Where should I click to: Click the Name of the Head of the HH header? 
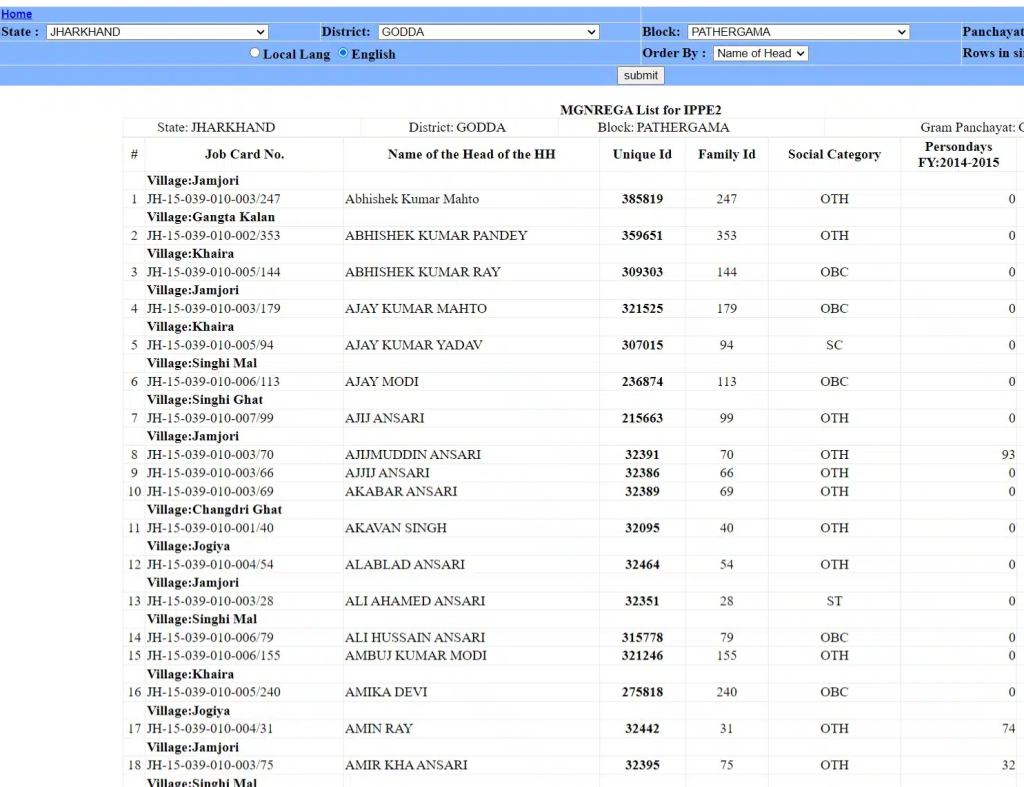(472, 155)
